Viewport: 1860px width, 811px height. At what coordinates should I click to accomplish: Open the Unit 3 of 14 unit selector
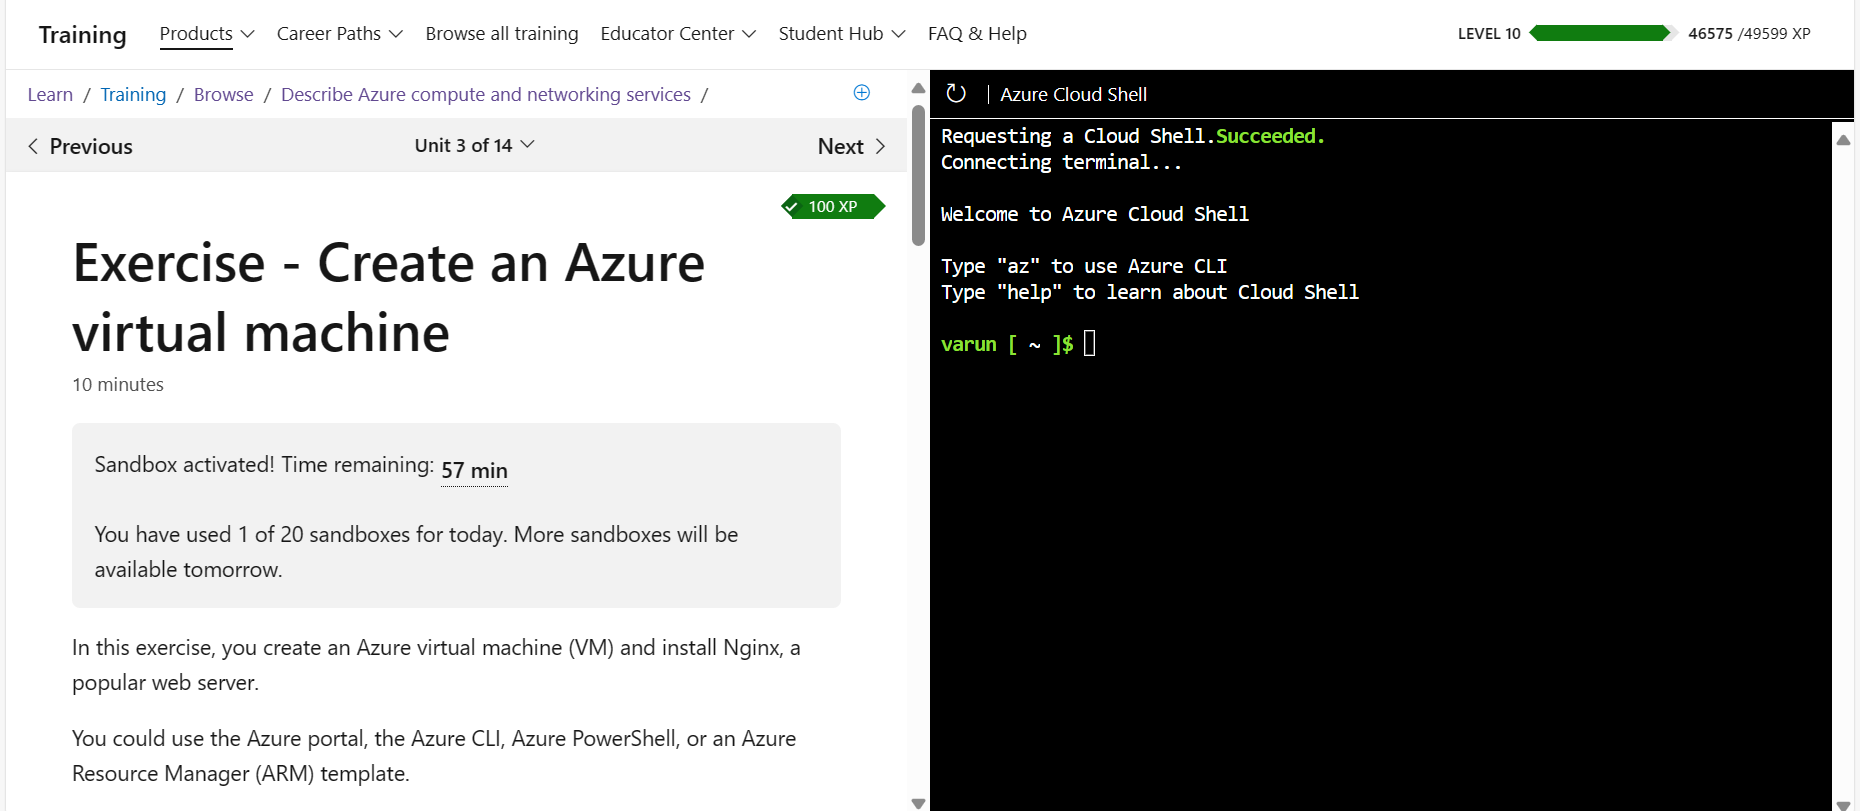474,145
